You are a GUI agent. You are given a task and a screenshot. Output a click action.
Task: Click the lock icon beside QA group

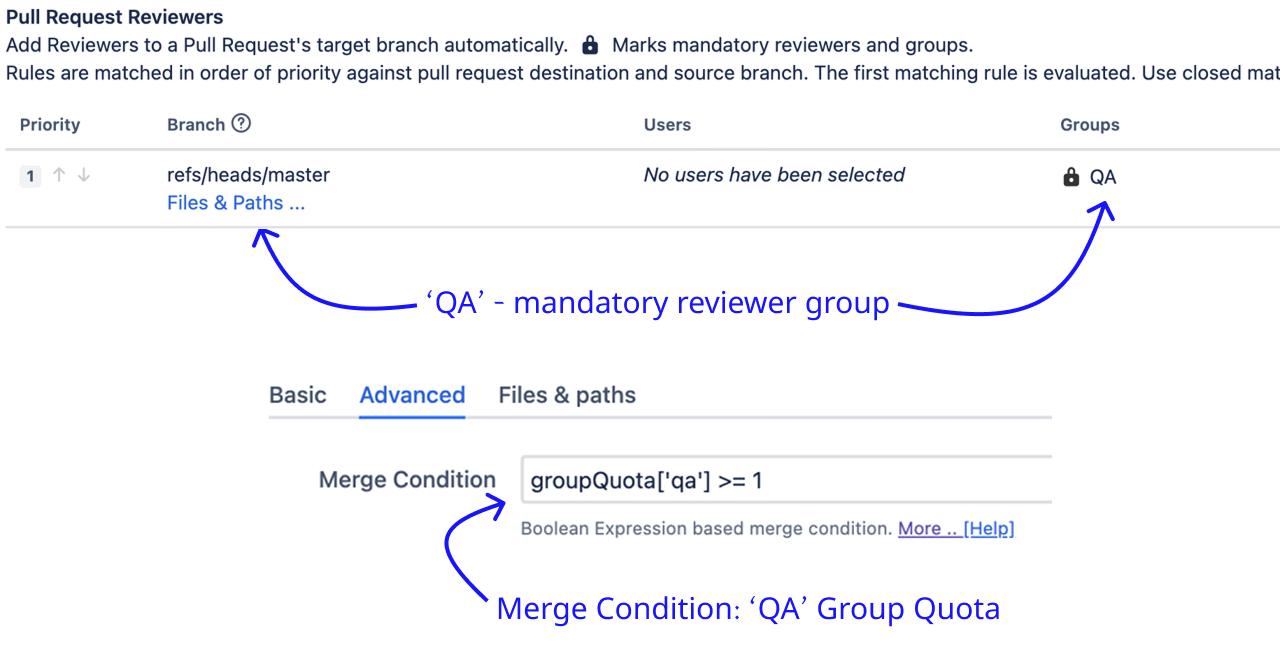click(x=1071, y=177)
